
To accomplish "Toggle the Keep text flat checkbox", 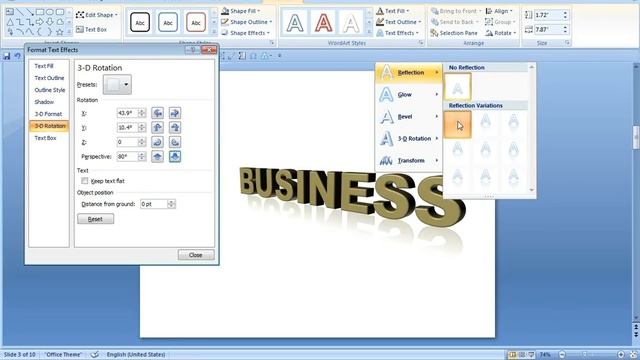I will tap(84, 181).
